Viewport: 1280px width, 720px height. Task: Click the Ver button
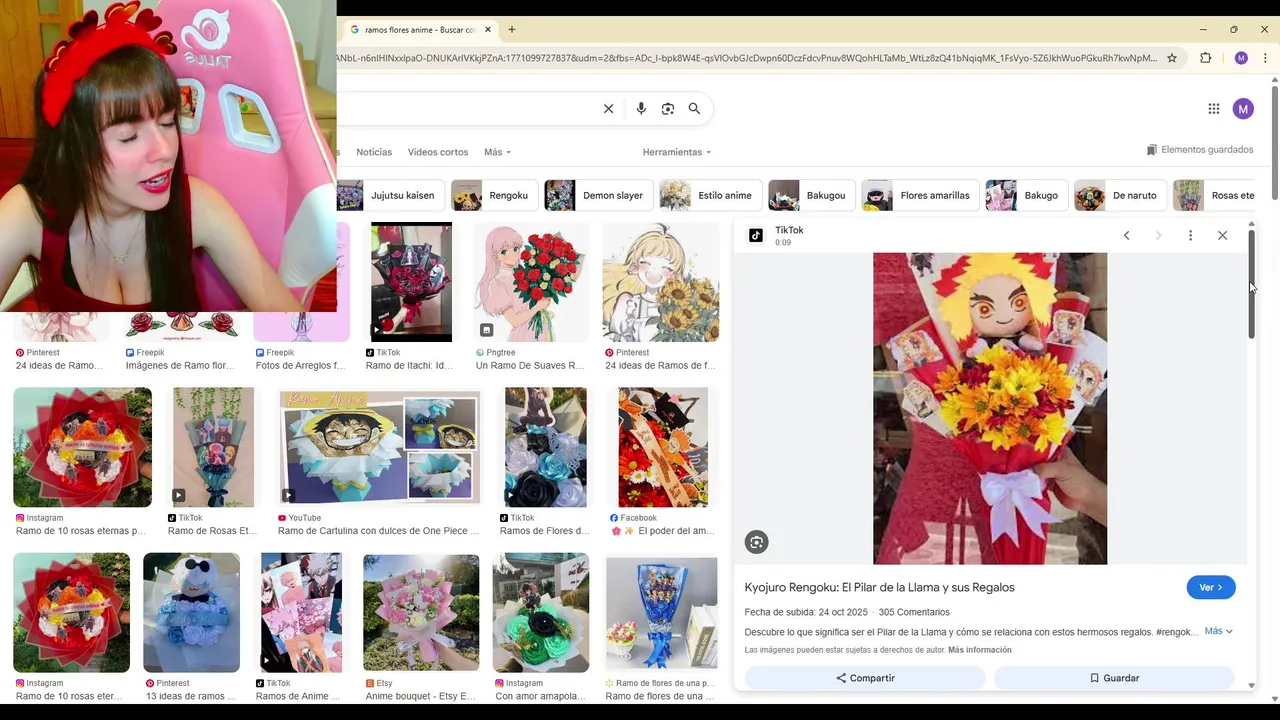click(x=1211, y=588)
